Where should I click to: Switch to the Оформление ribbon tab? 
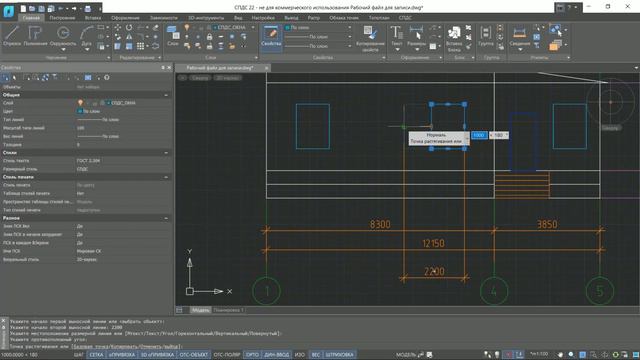(125, 18)
